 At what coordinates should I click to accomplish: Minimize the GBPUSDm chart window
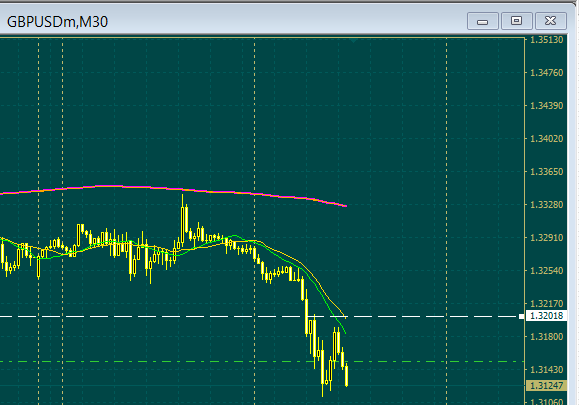point(483,21)
